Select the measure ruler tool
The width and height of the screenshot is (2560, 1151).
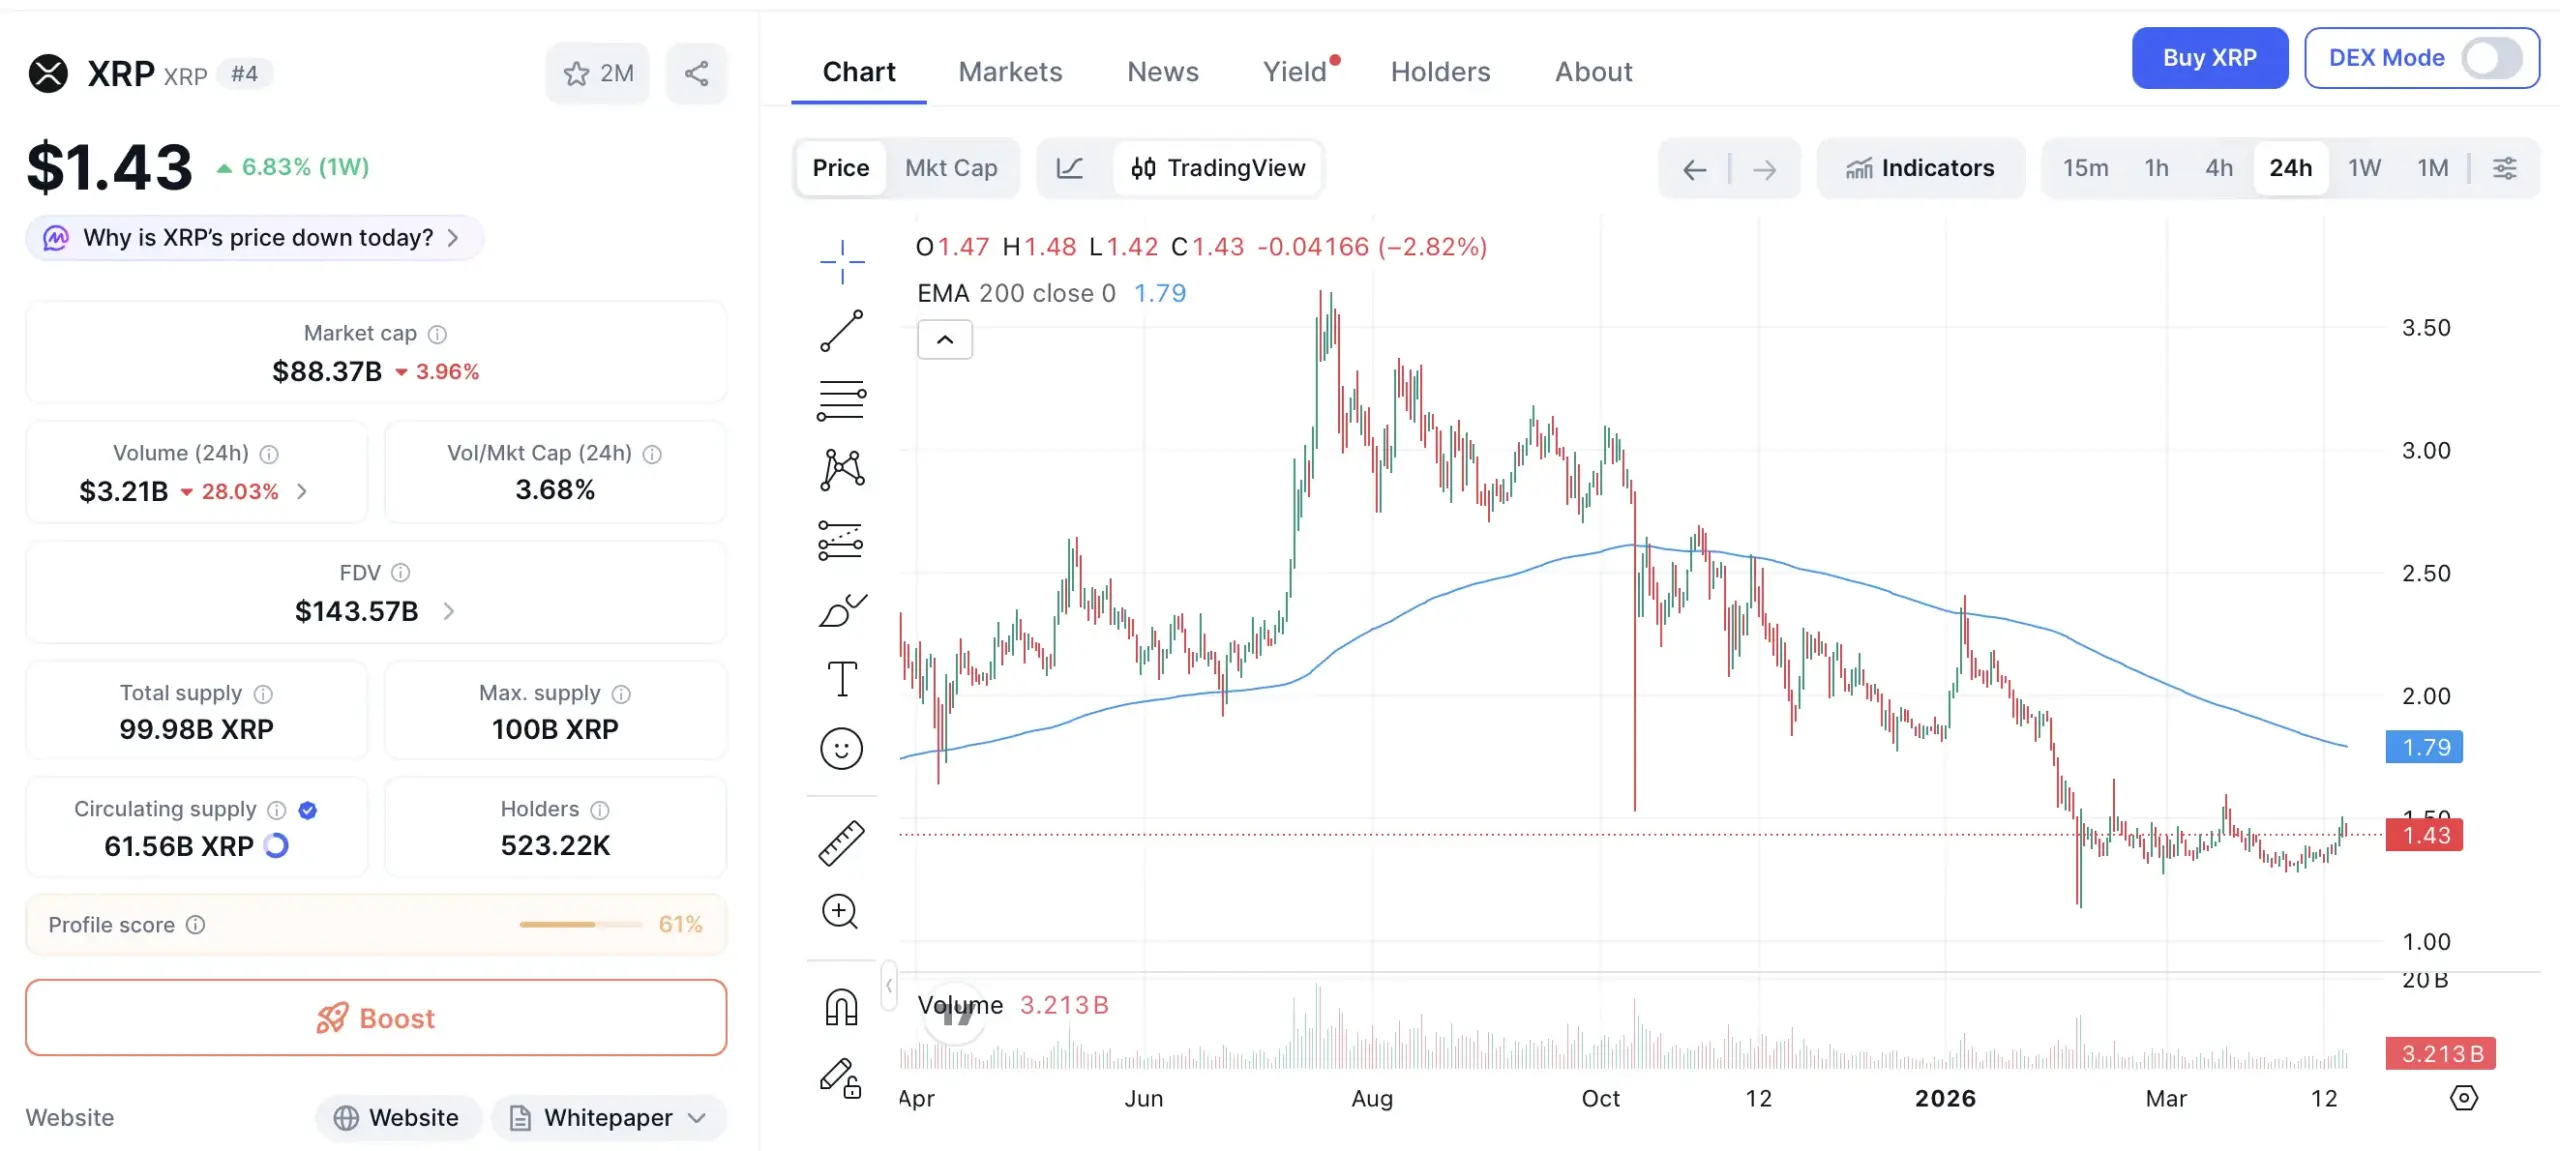pos(842,842)
